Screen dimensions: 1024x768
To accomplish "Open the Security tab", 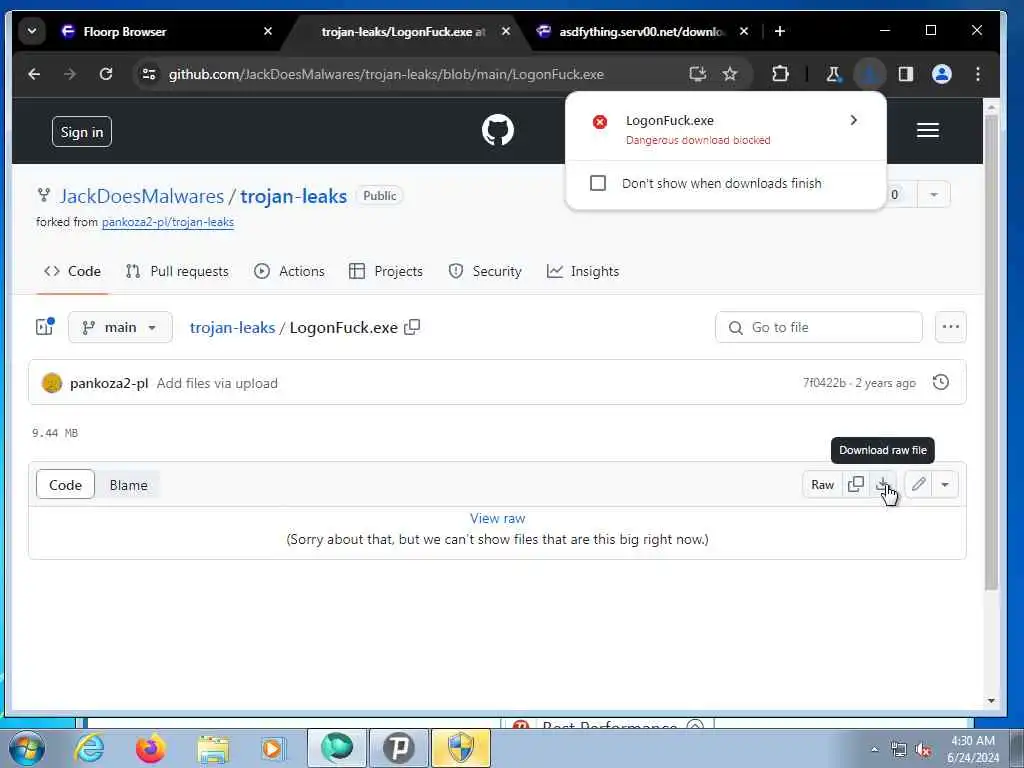I will pyautogui.click(x=485, y=271).
